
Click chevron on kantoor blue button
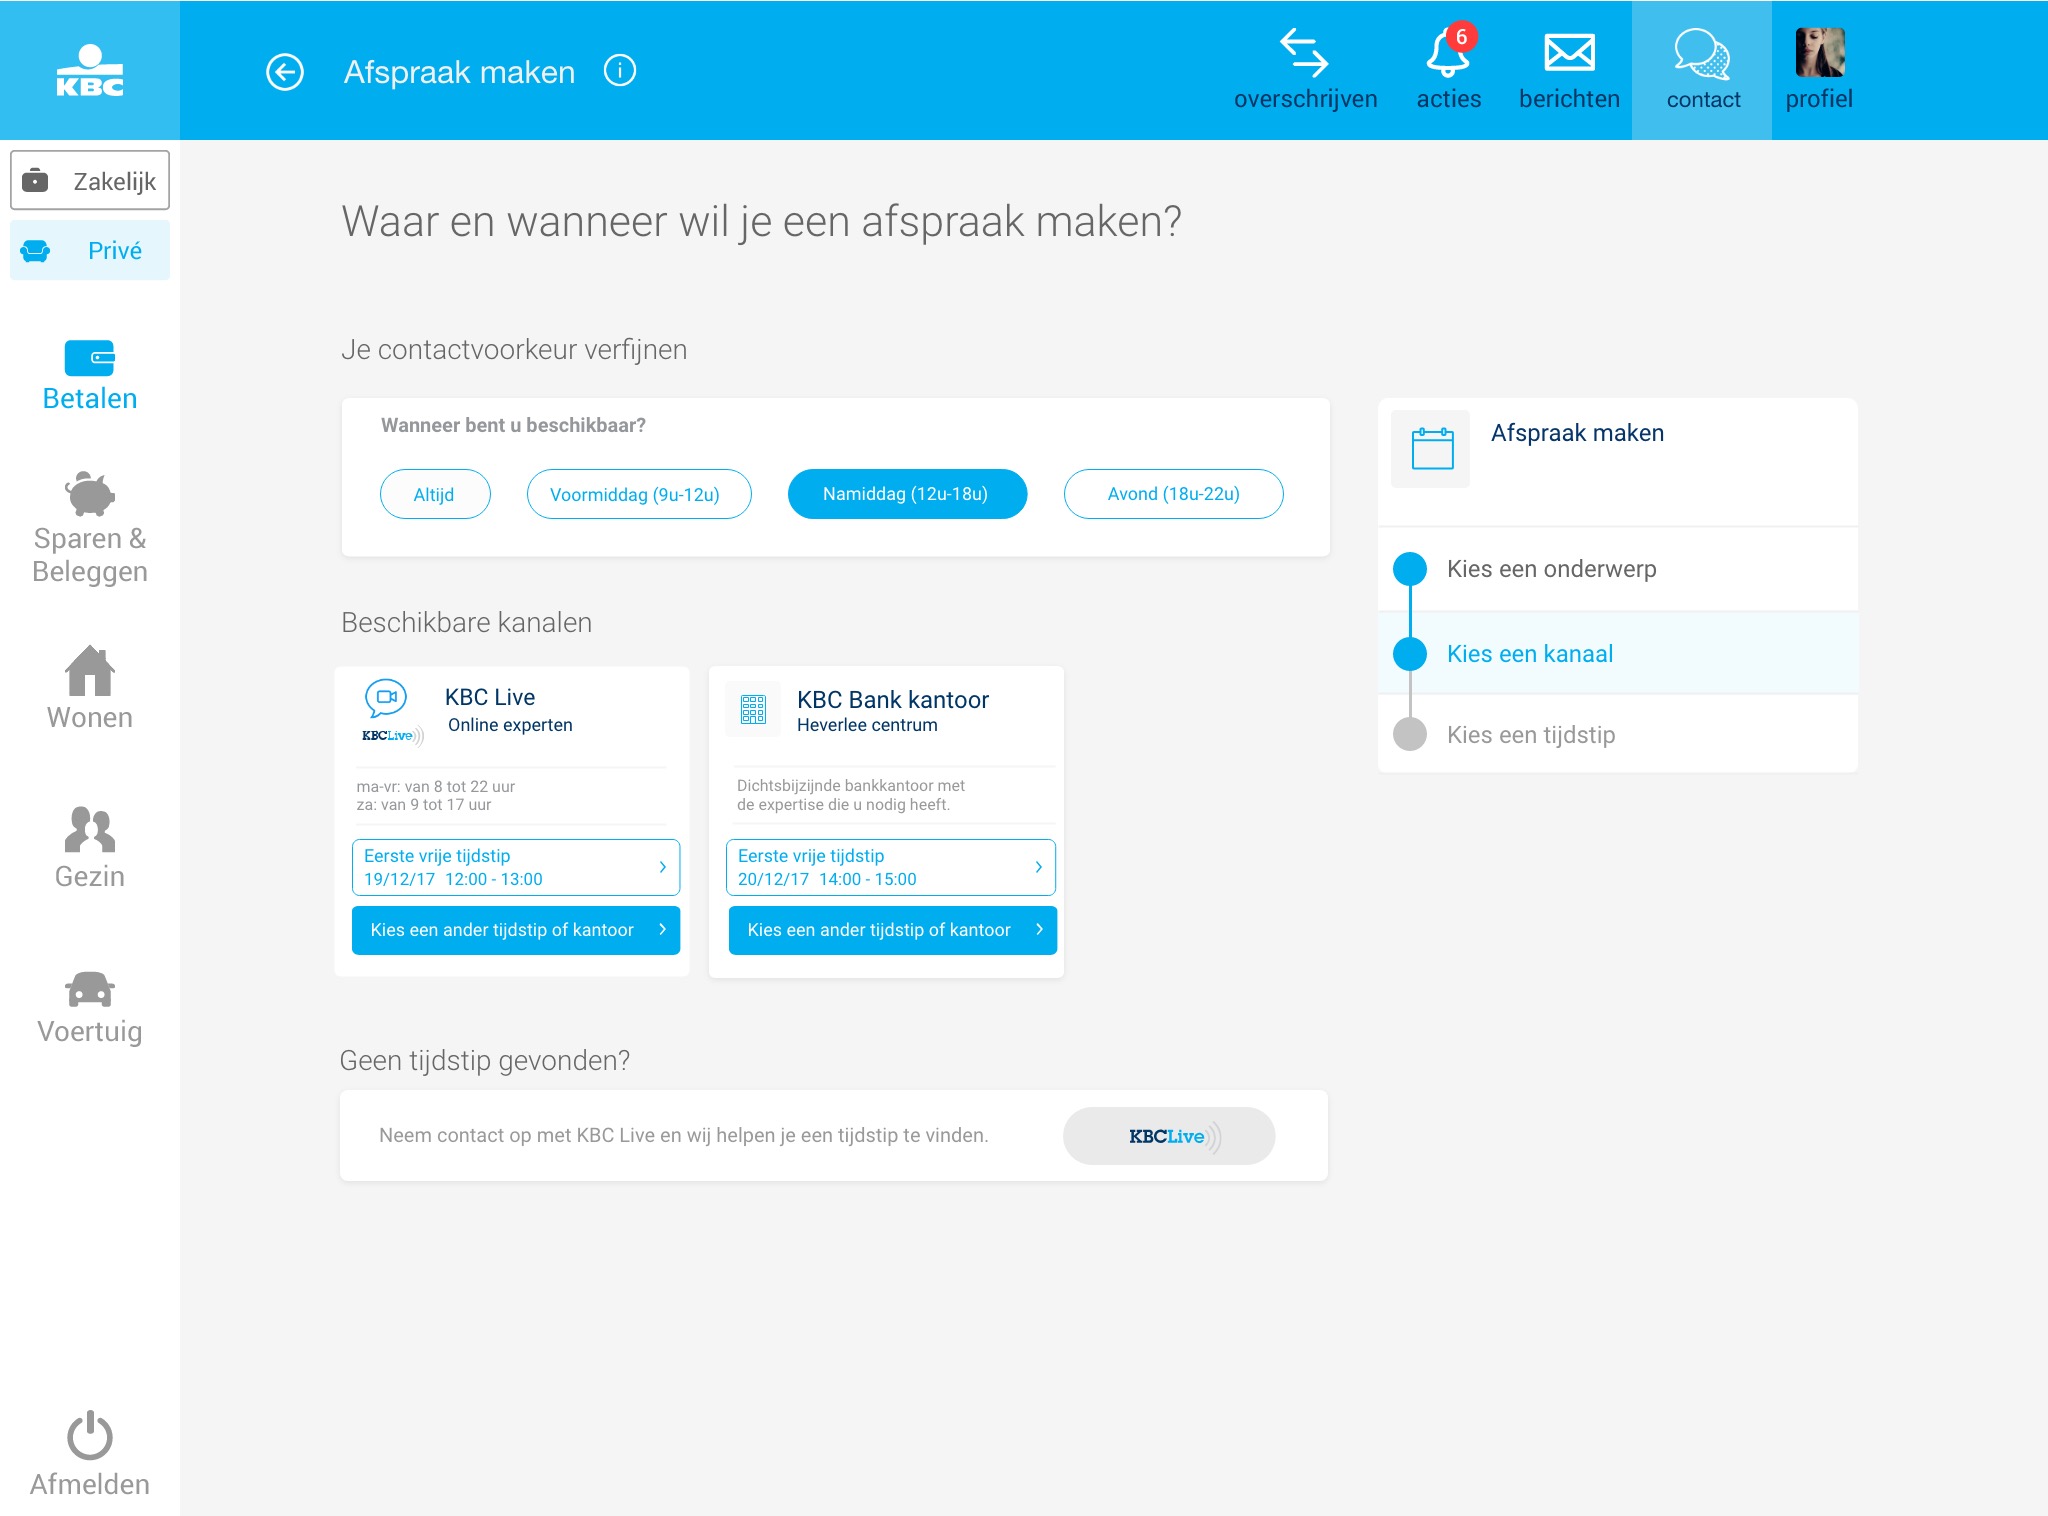1039,929
